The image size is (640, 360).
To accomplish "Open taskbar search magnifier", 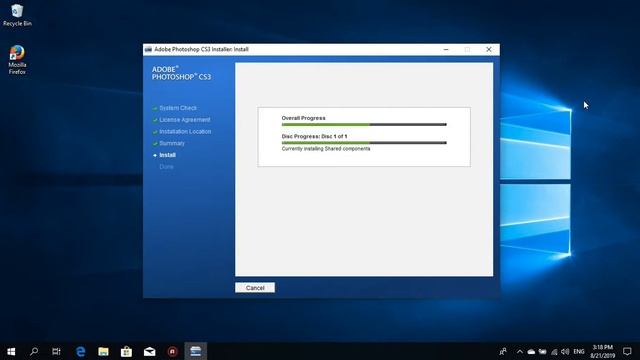I will 34,351.
